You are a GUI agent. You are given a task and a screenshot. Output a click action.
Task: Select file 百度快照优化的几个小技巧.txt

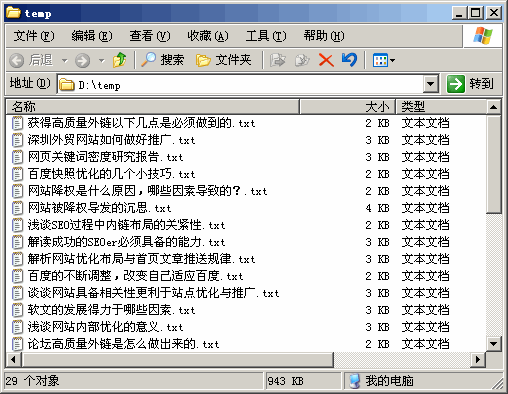tap(112, 174)
